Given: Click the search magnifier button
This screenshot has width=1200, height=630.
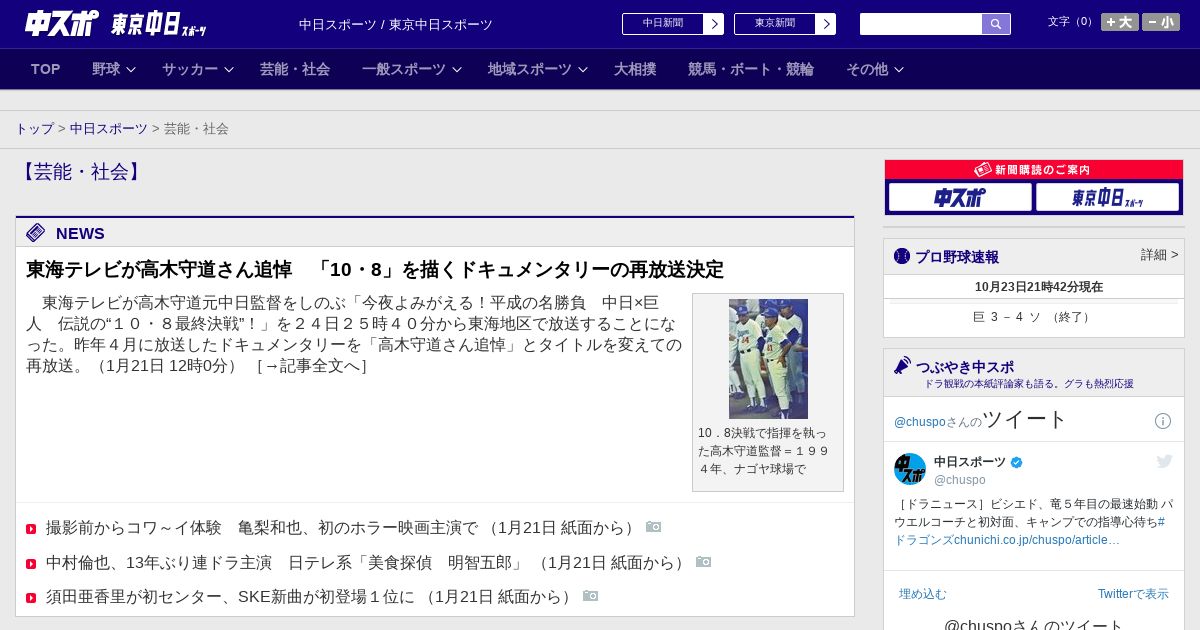Looking at the screenshot, I should [x=996, y=24].
